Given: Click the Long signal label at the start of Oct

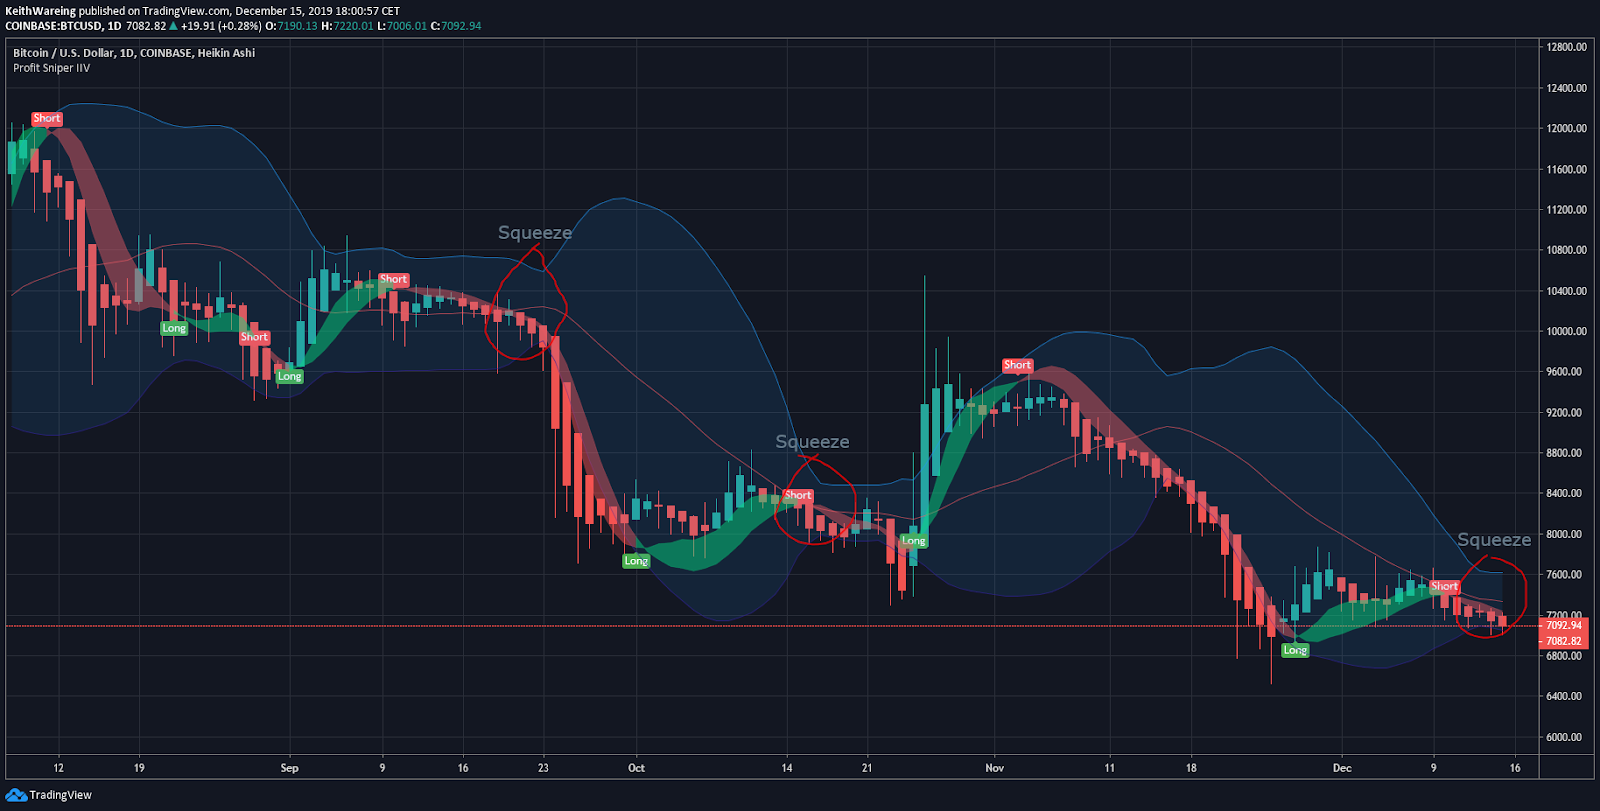Looking at the screenshot, I should (636, 561).
